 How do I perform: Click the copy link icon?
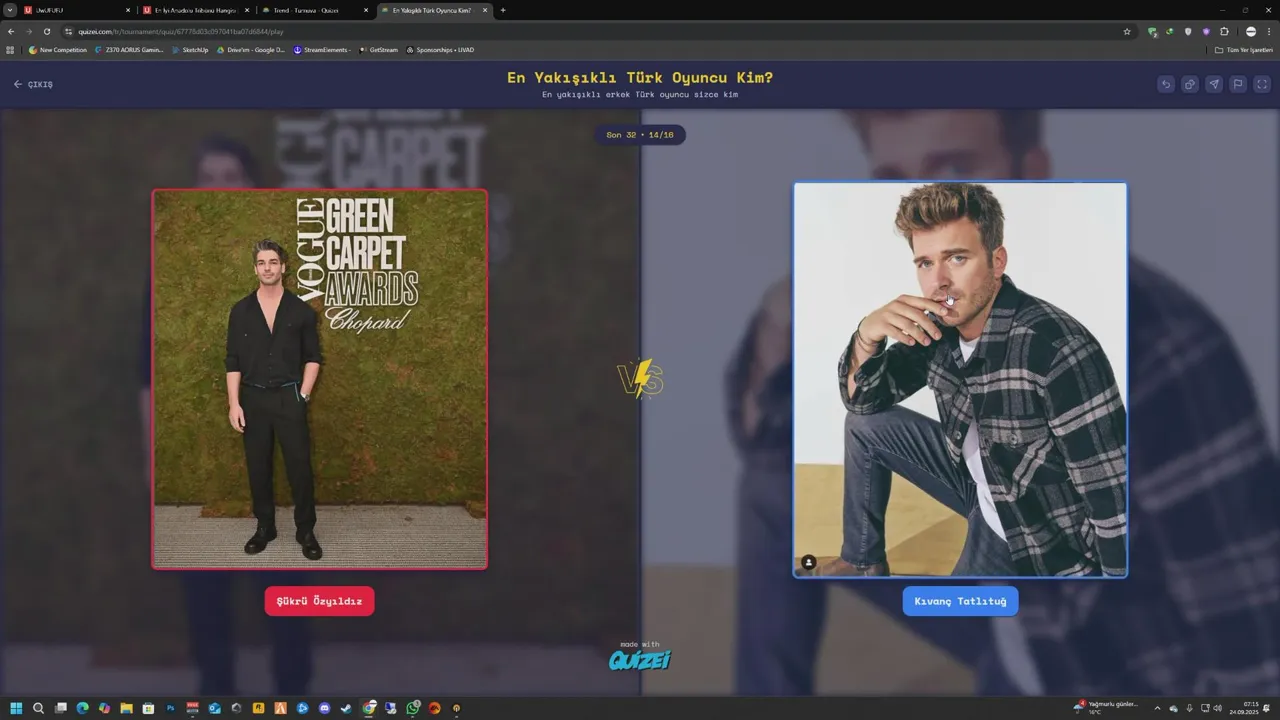[1190, 84]
